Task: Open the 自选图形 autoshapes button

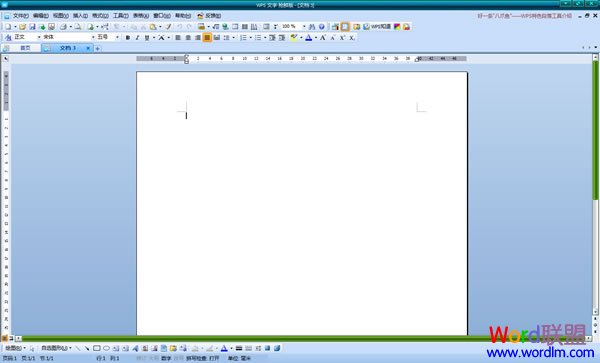Action: (56, 348)
